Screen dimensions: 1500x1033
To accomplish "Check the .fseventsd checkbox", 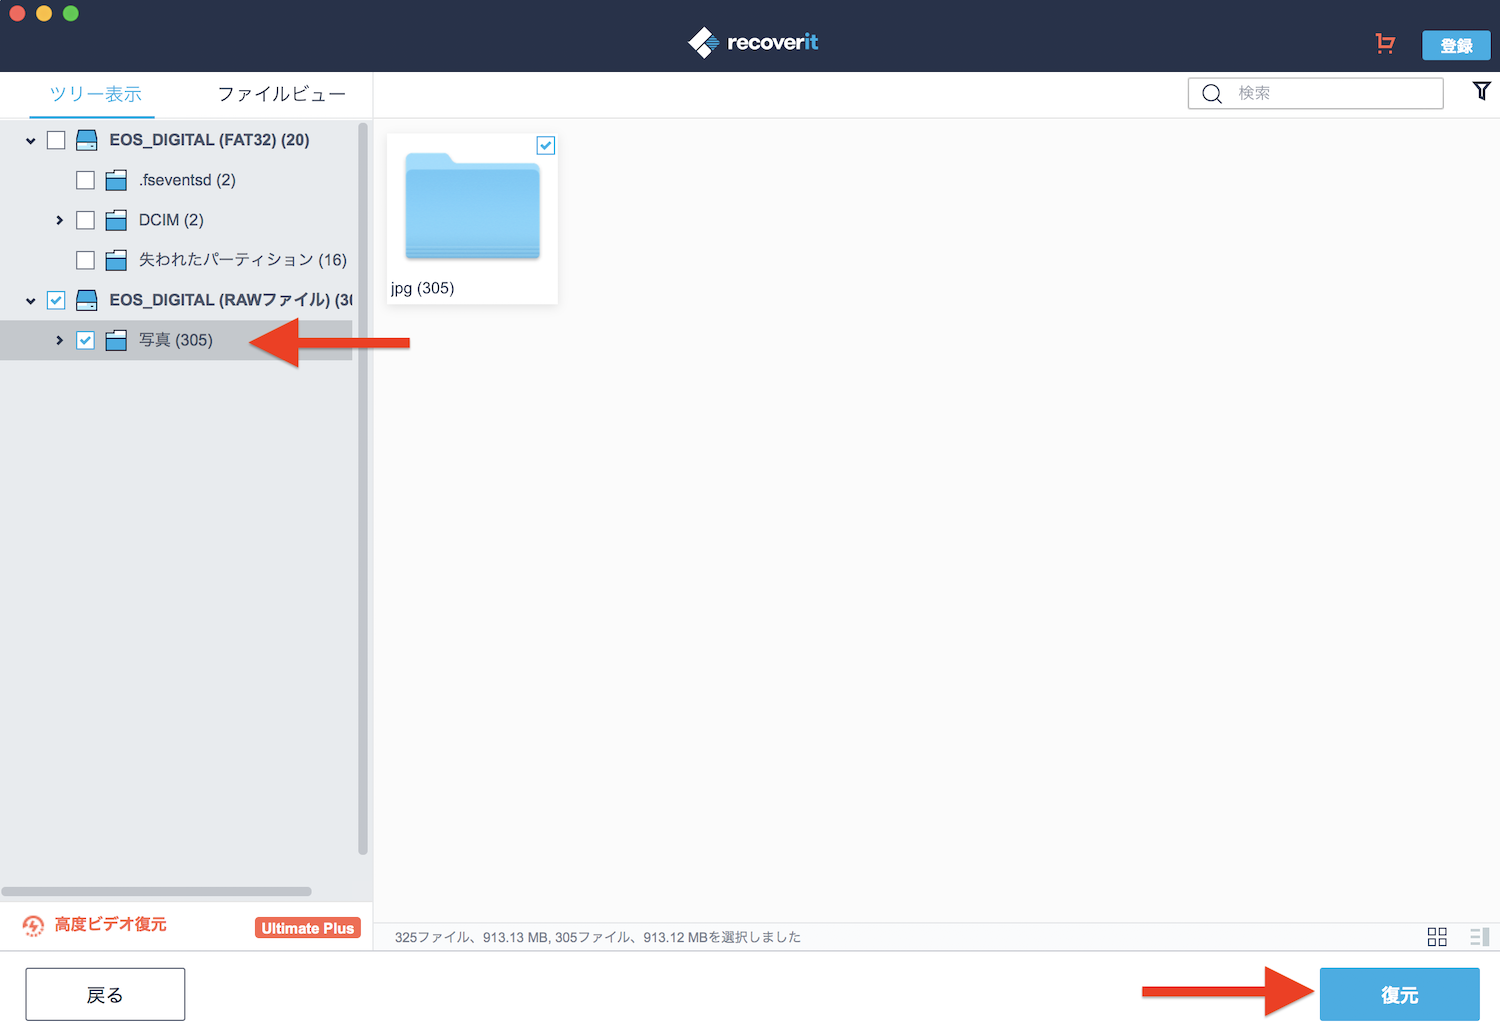I will click(x=85, y=180).
